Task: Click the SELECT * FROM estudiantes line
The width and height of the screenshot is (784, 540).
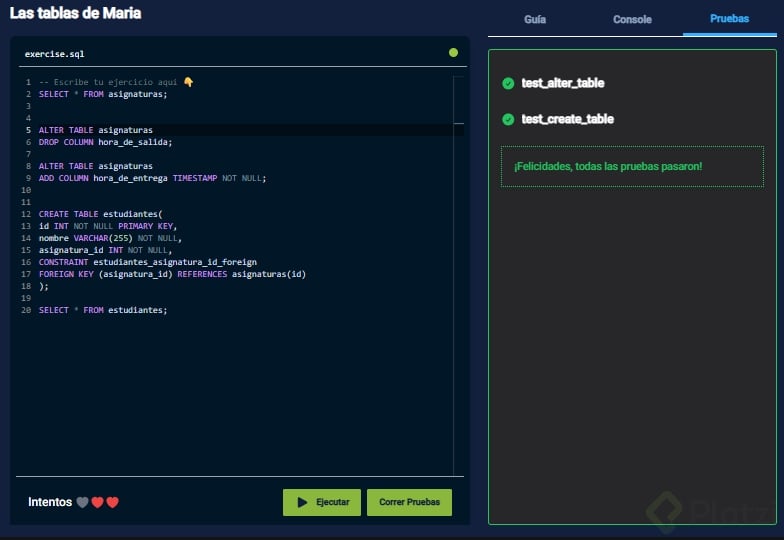Action: pyautogui.click(x=103, y=310)
